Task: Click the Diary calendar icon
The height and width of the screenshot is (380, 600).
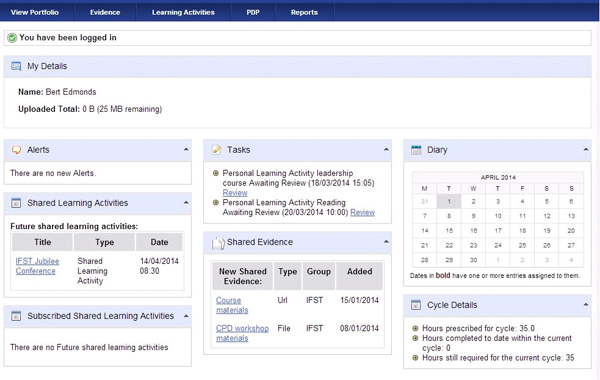Action: point(416,150)
